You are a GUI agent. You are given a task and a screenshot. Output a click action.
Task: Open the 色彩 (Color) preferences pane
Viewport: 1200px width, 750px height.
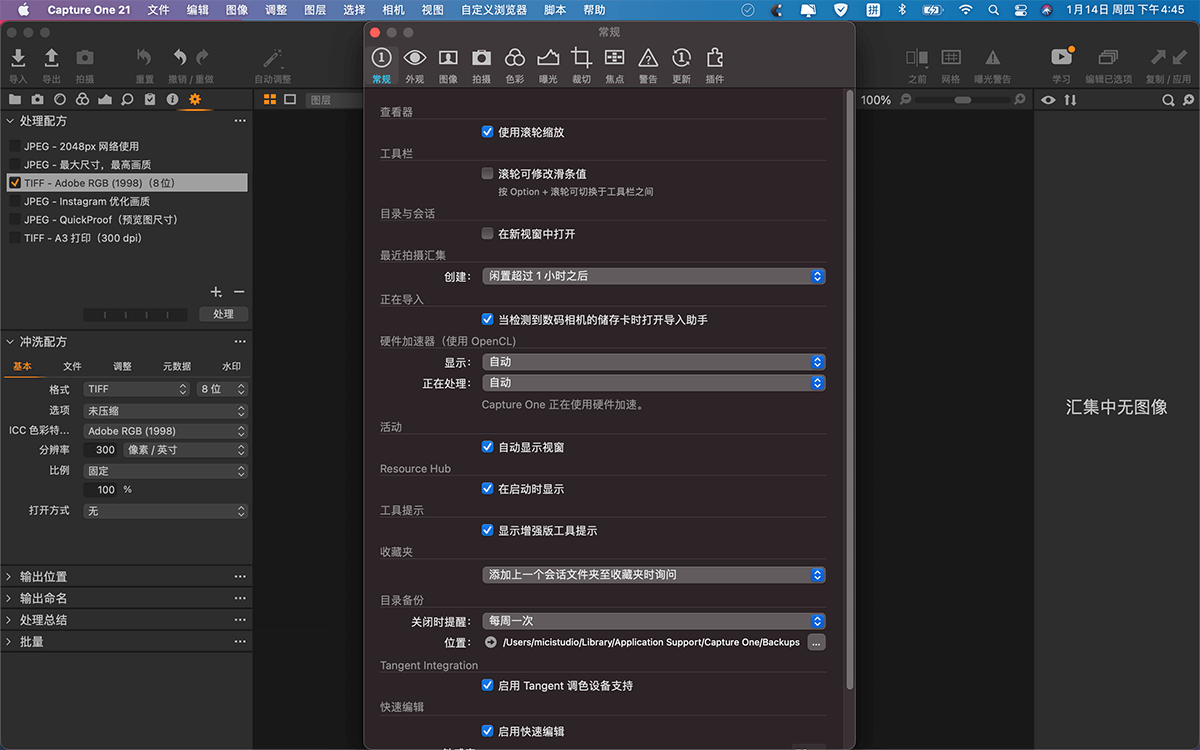point(514,65)
